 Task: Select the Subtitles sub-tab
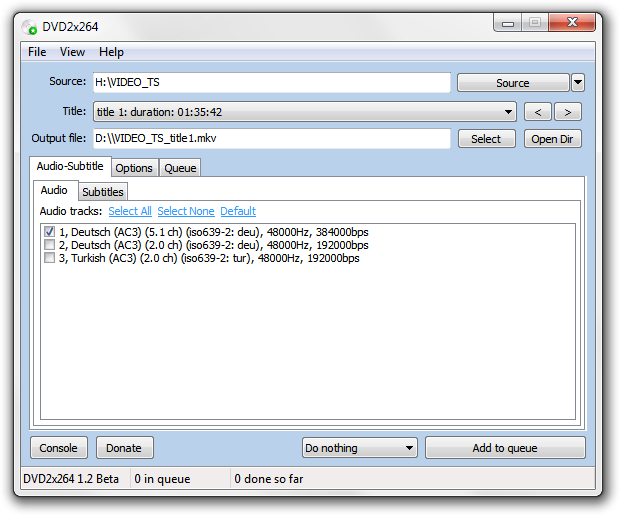click(103, 192)
